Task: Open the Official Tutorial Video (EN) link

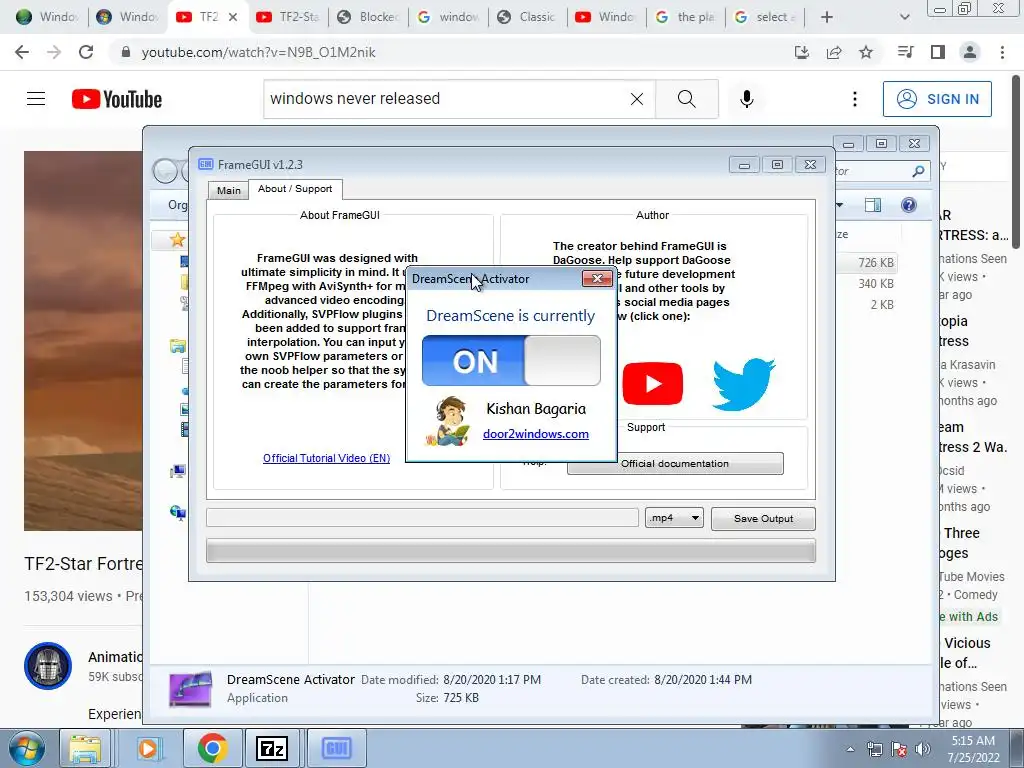Action: click(x=326, y=458)
